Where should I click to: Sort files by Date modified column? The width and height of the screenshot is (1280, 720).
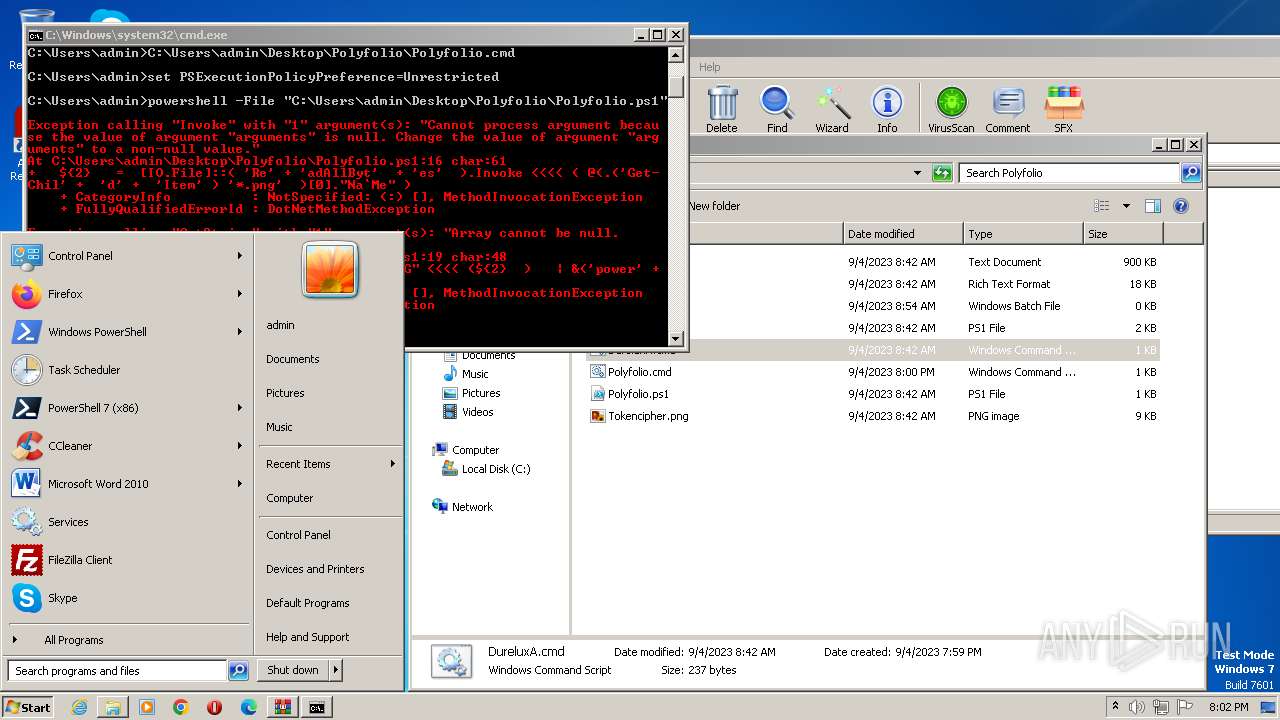click(x=903, y=234)
